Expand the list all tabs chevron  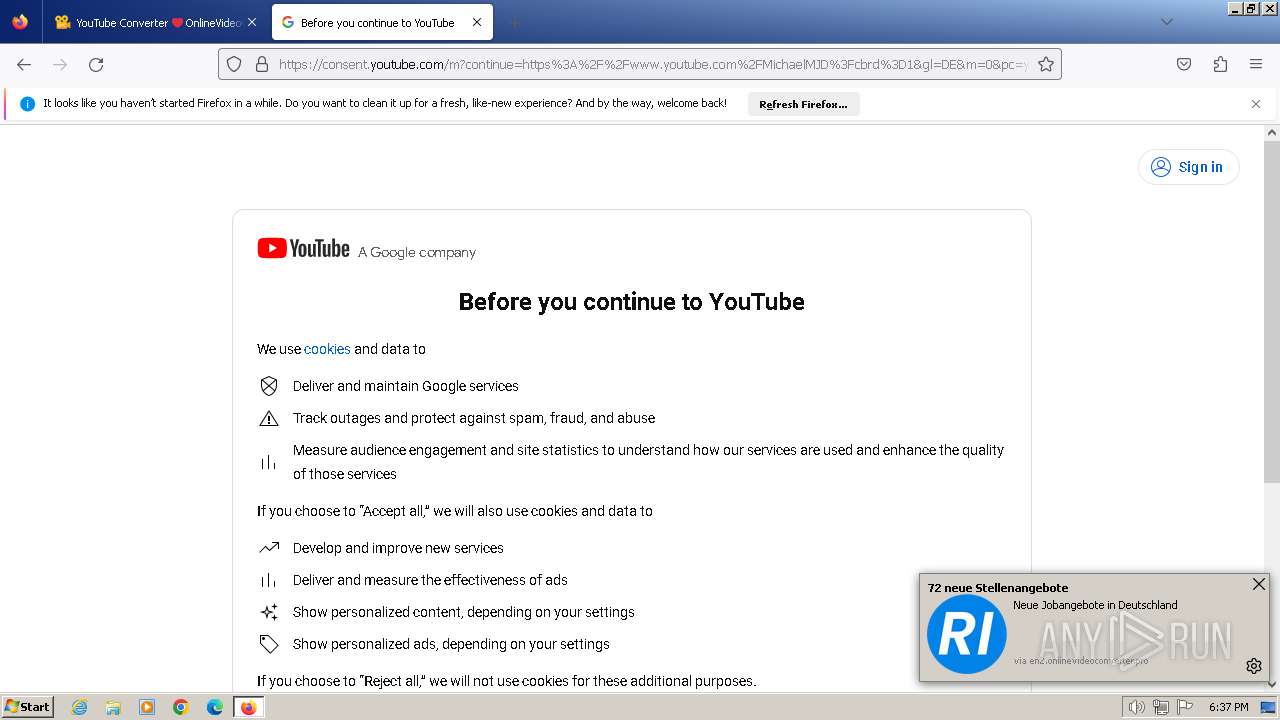[x=1166, y=22]
